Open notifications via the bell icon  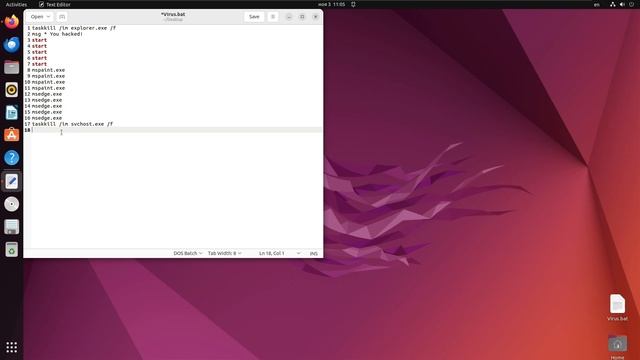pyautogui.click(x=353, y=4)
